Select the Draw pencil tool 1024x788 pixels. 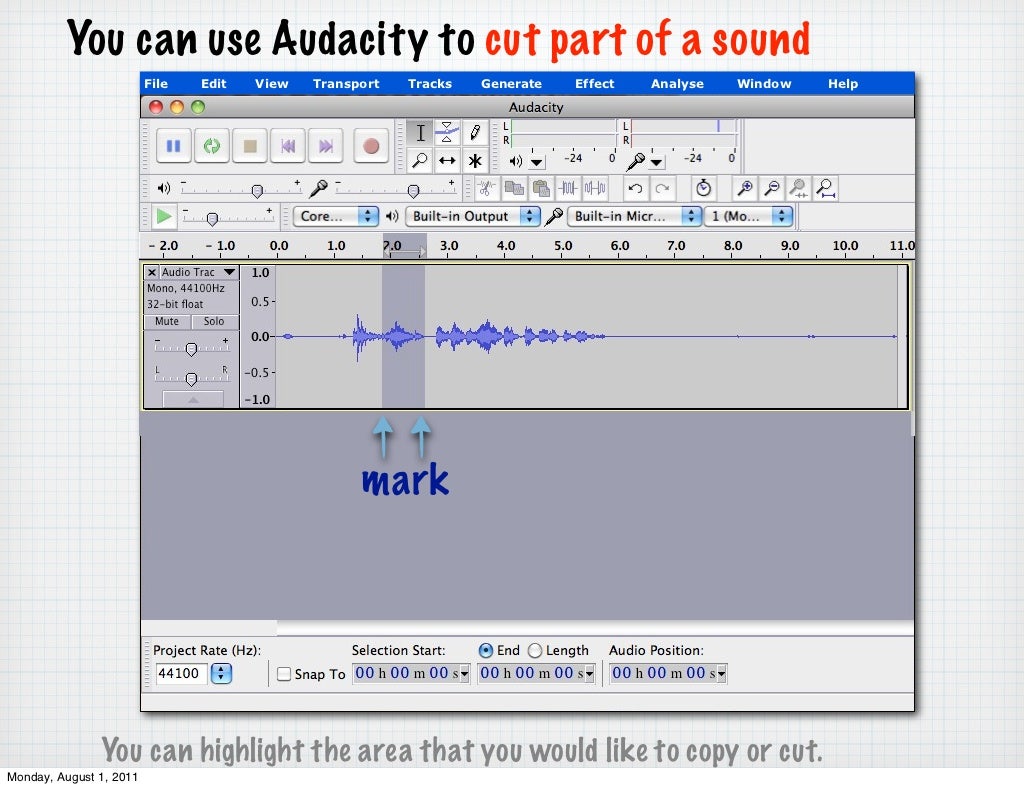(x=475, y=133)
